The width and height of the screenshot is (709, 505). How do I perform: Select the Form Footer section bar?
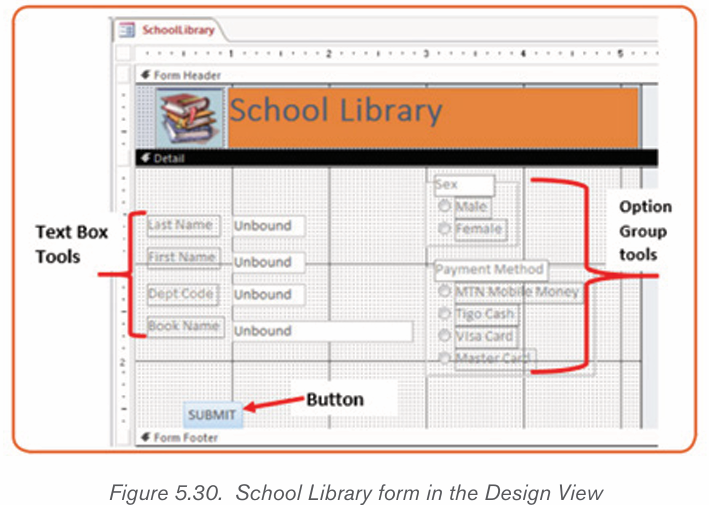coord(396,437)
